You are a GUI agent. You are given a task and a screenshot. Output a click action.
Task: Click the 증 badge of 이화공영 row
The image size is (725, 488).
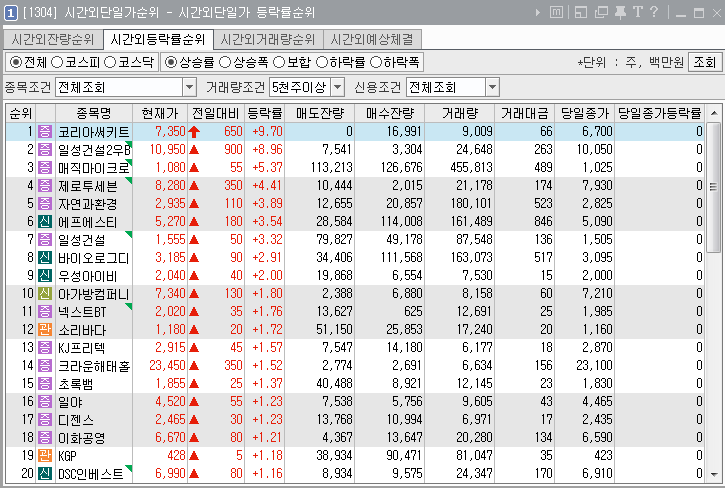[x=45, y=438]
